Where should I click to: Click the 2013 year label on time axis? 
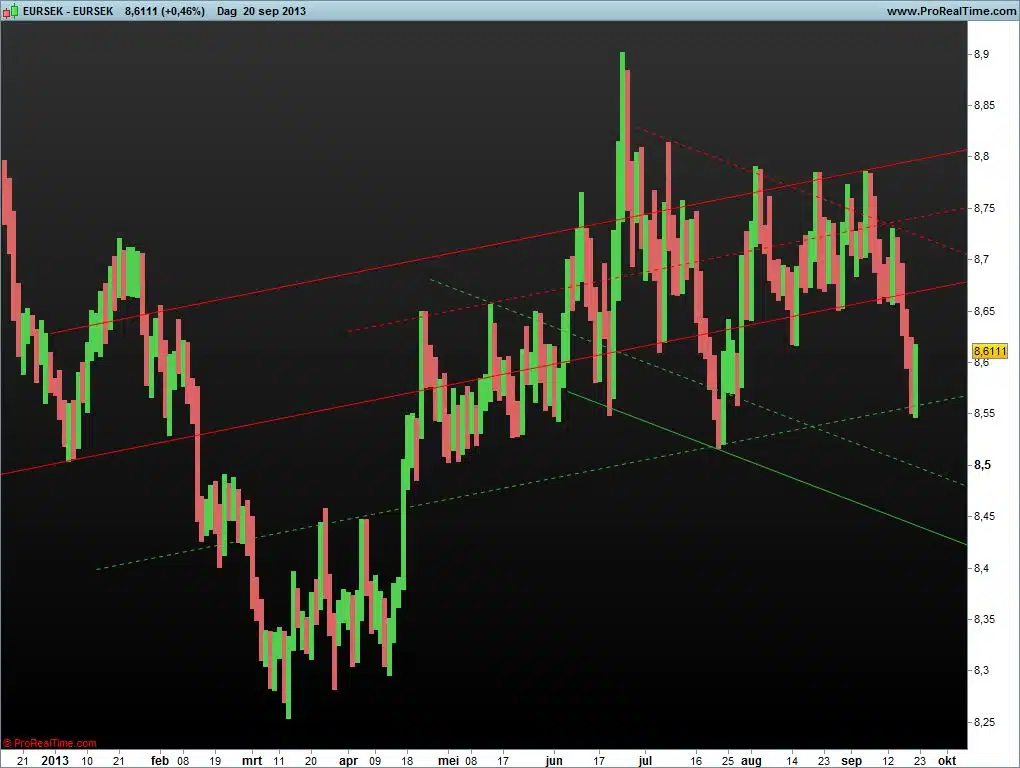pos(55,760)
